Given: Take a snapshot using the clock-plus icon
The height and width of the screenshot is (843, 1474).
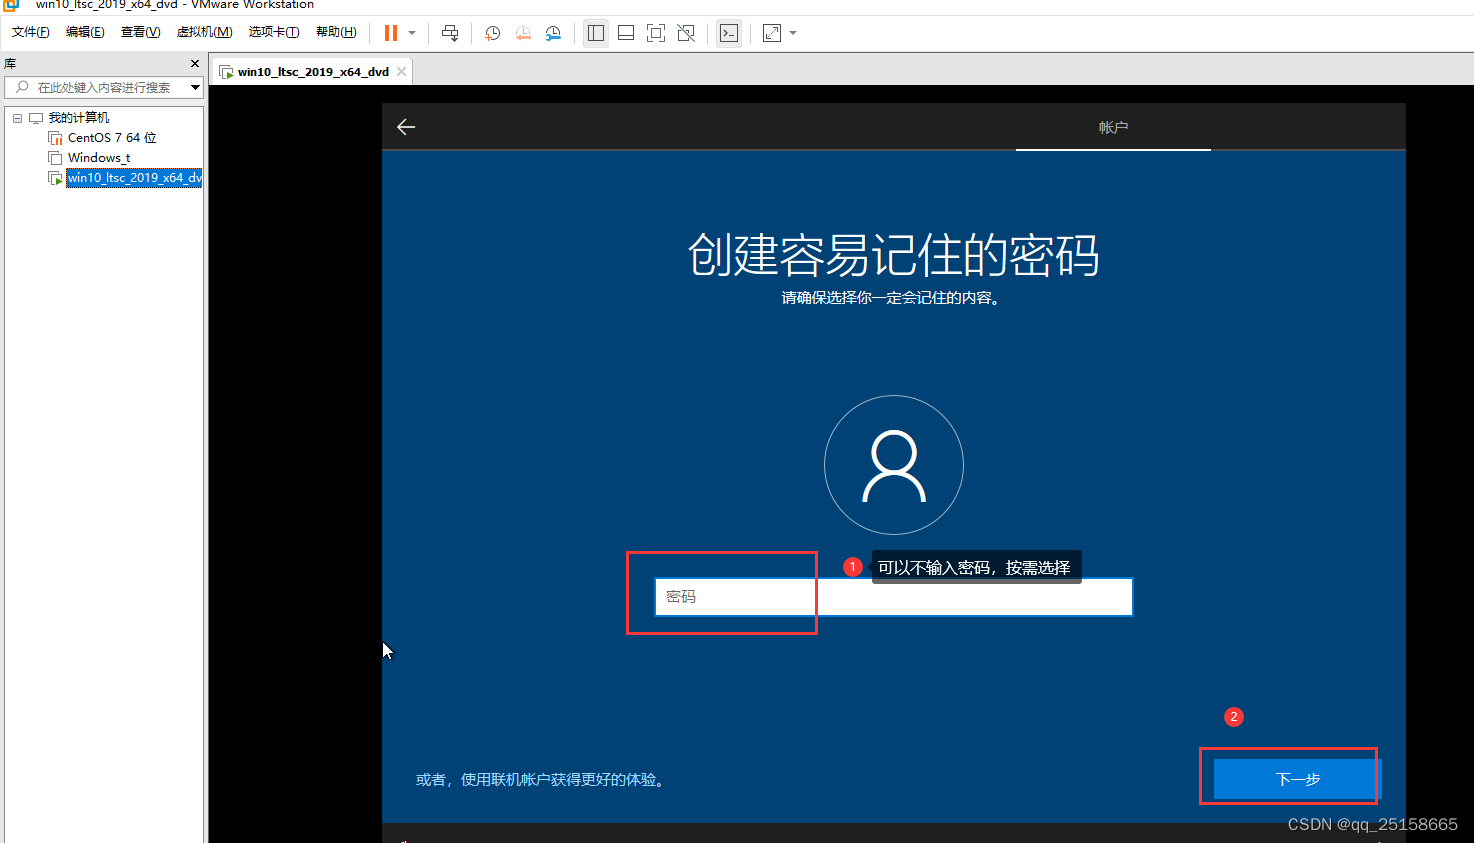Looking at the screenshot, I should 492,33.
